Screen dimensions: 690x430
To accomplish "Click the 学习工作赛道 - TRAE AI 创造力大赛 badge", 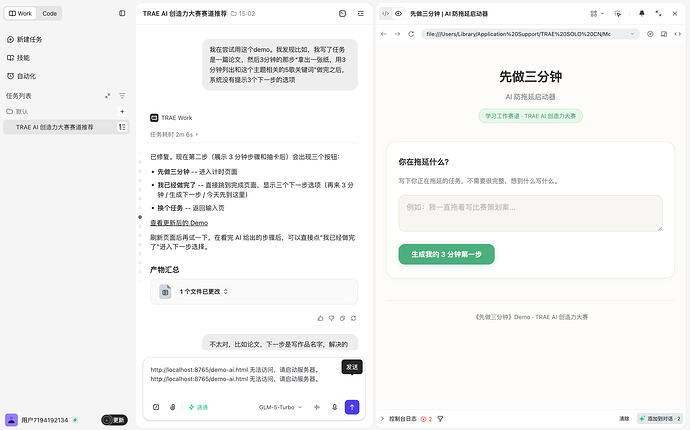I will [x=530, y=116].
